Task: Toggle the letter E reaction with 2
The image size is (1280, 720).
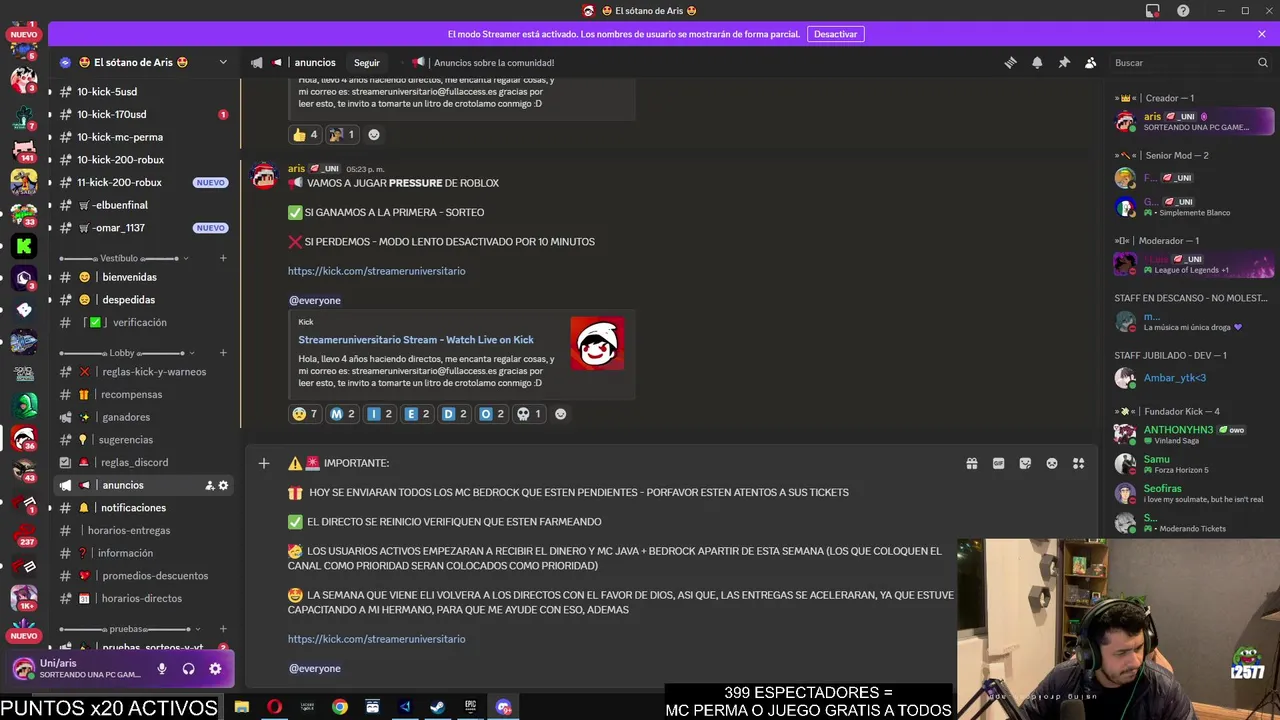Action: coord(416,414)
